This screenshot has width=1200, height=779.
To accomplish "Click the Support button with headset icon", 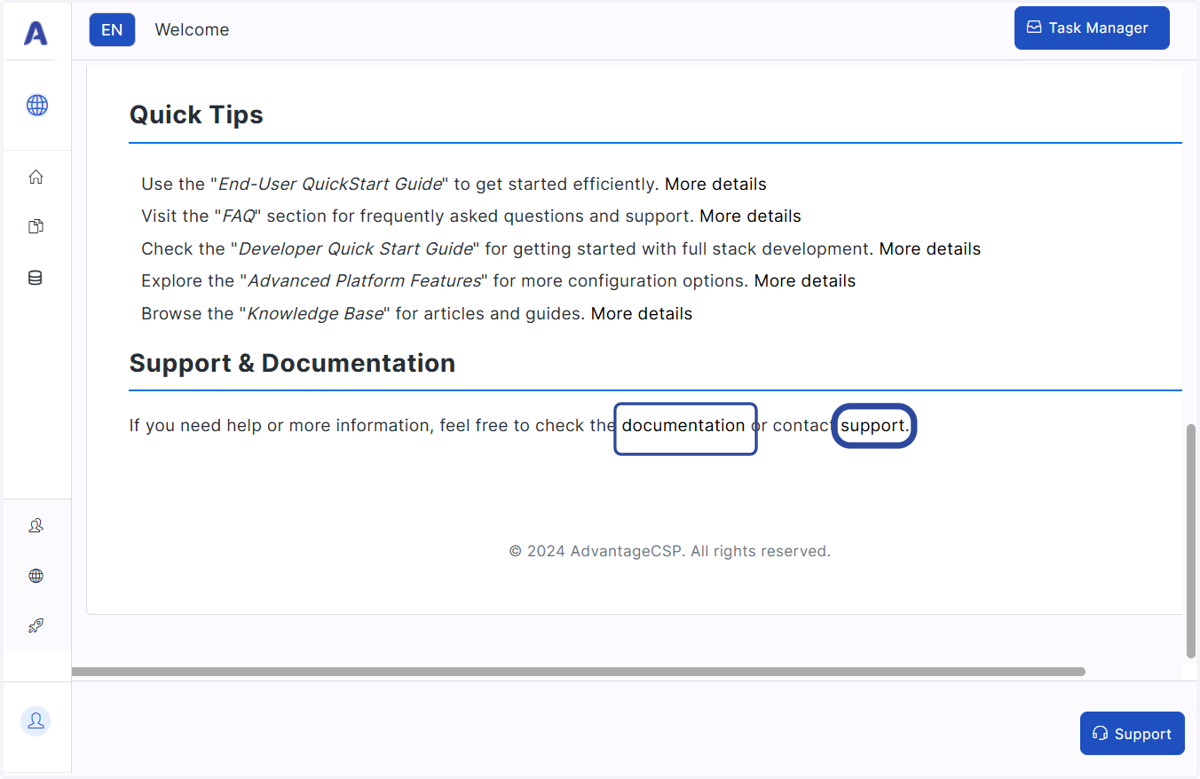I will tap(1132, 733).
